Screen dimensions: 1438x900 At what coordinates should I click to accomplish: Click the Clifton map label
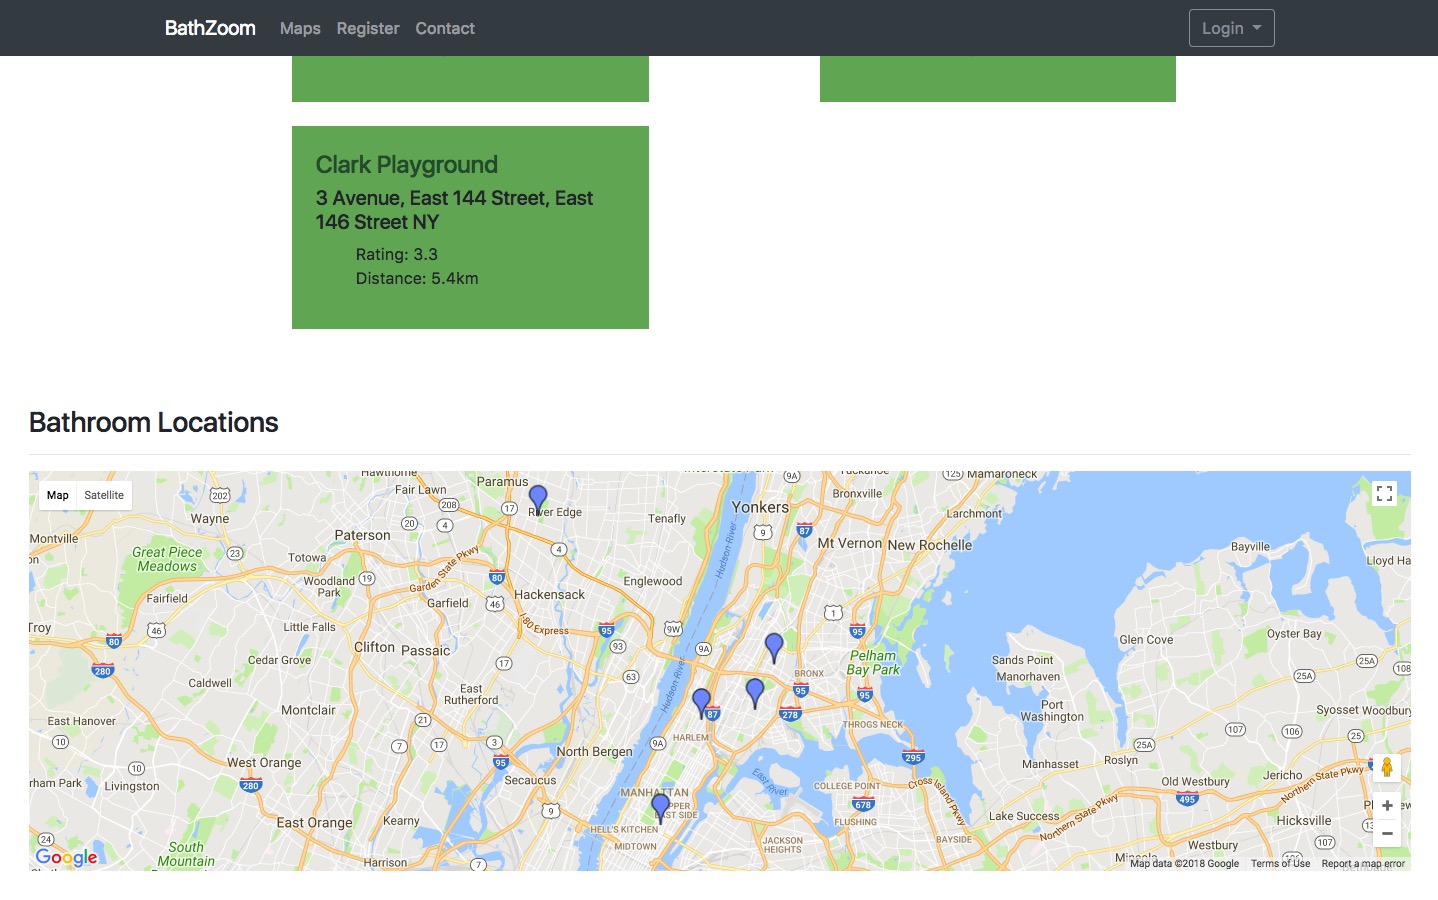coord(375,647)
